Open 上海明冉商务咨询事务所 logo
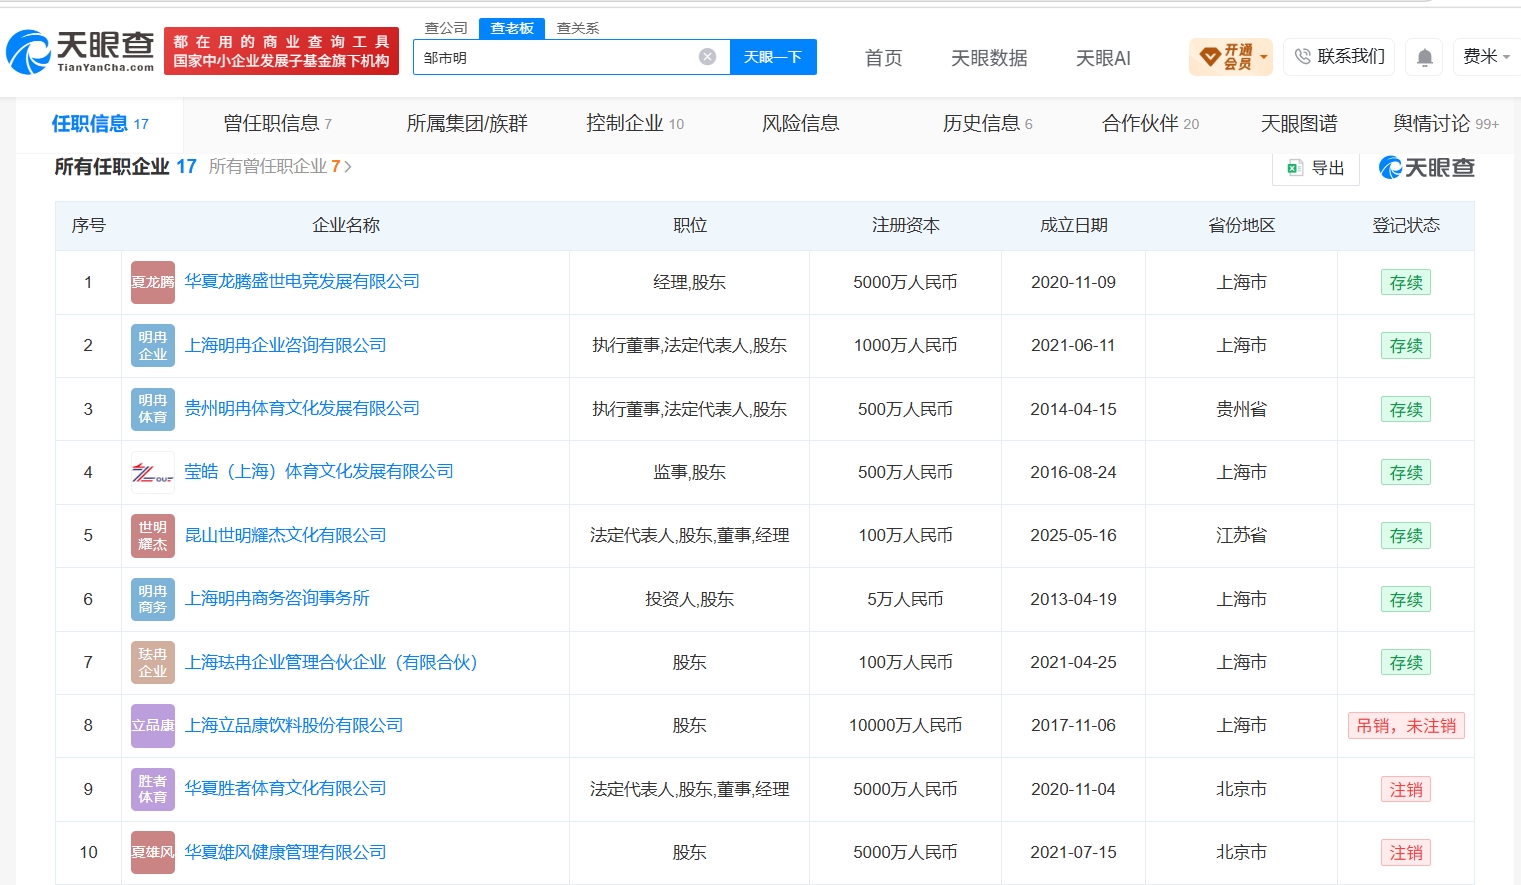The height and width of the screenshot is (885, 1521). [x=153, y=599]
